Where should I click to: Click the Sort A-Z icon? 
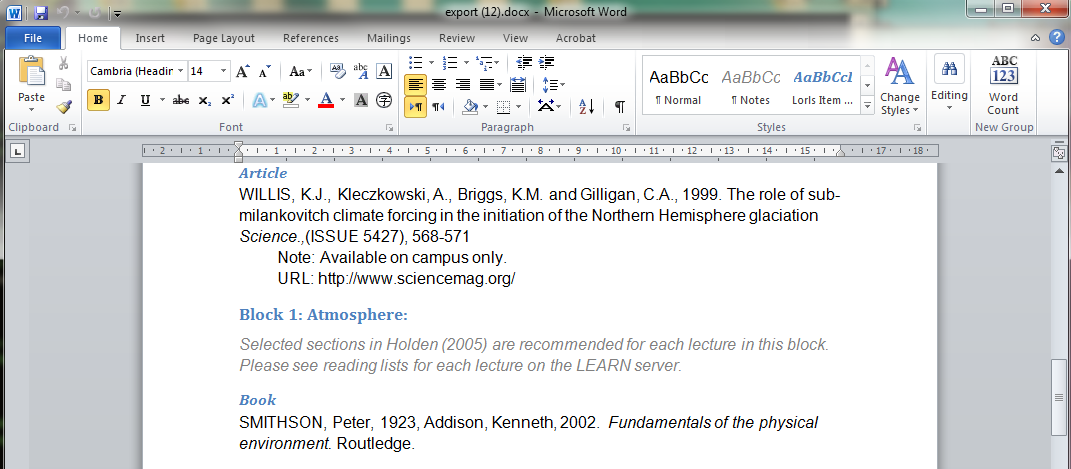[587, 106]
